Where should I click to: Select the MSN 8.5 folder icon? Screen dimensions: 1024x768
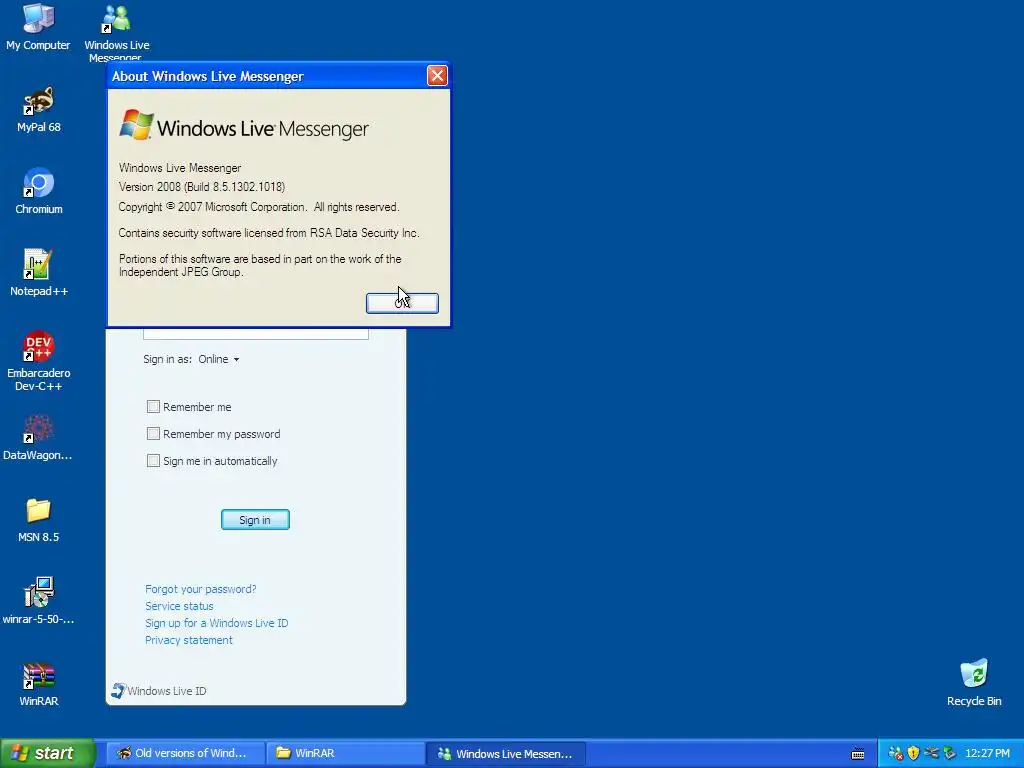[39, 520]
